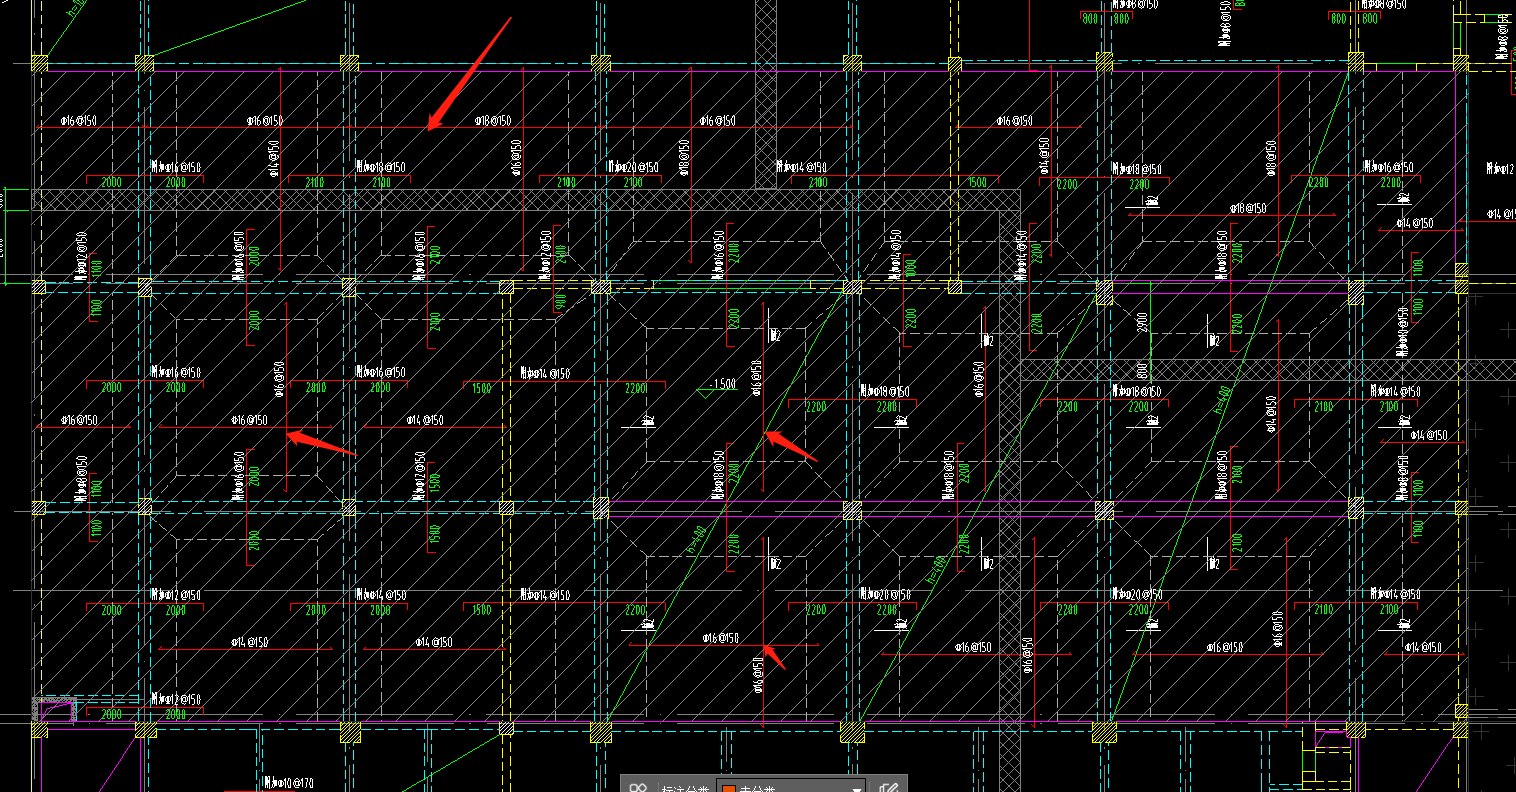Viewport: 1516px width, 792px height.
Task: Select the -1.500 elevation label
Action: (x=723, y=385)
